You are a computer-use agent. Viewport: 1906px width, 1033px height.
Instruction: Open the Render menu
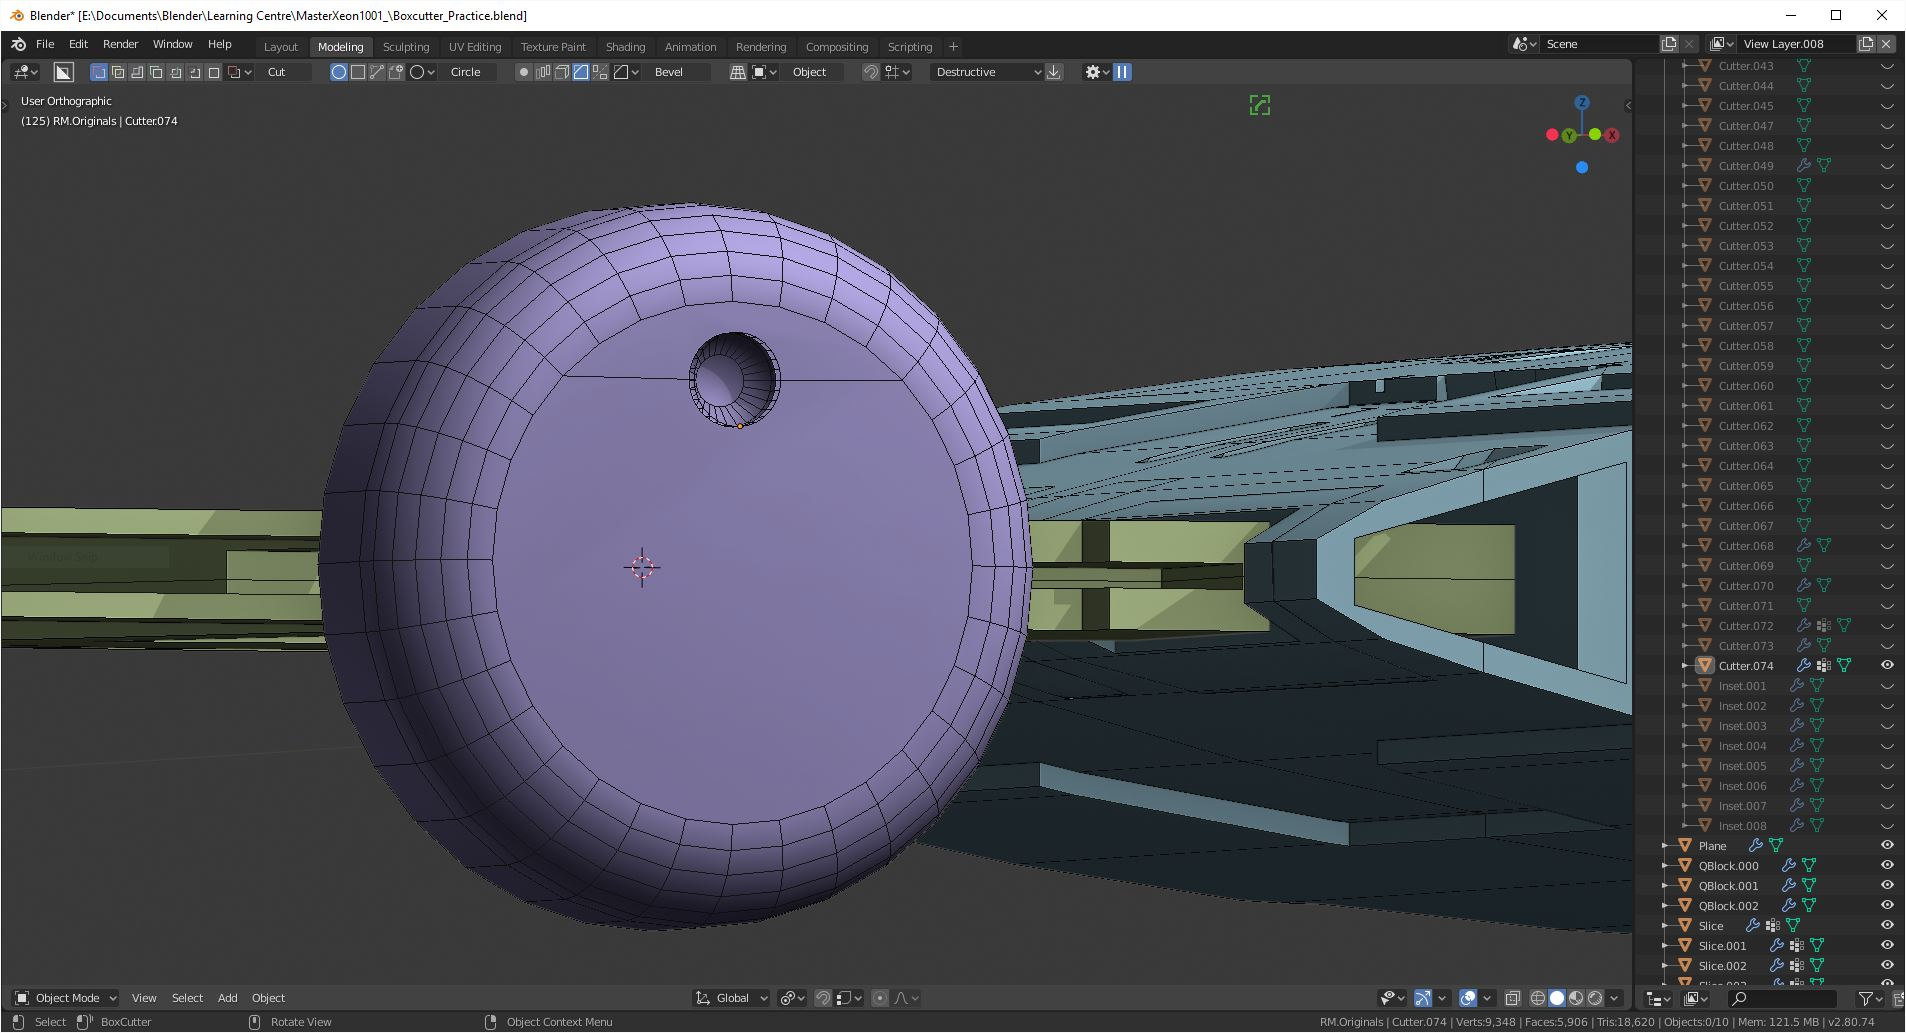[120, 45]
